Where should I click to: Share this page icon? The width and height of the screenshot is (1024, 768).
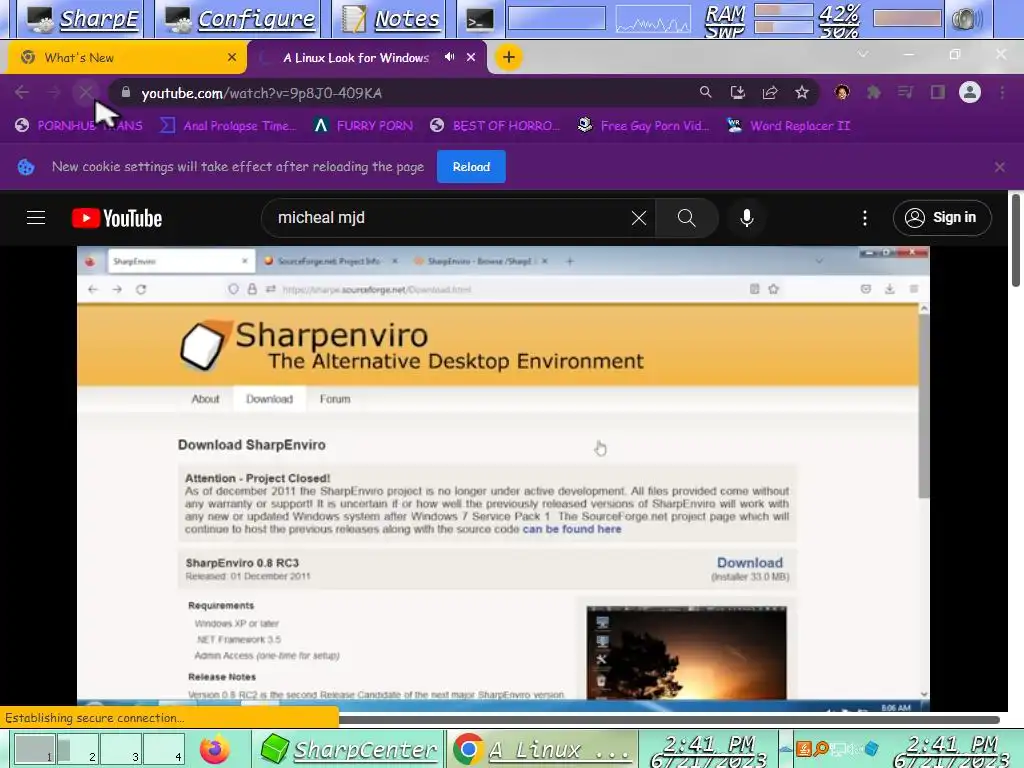tap(770, 93)
